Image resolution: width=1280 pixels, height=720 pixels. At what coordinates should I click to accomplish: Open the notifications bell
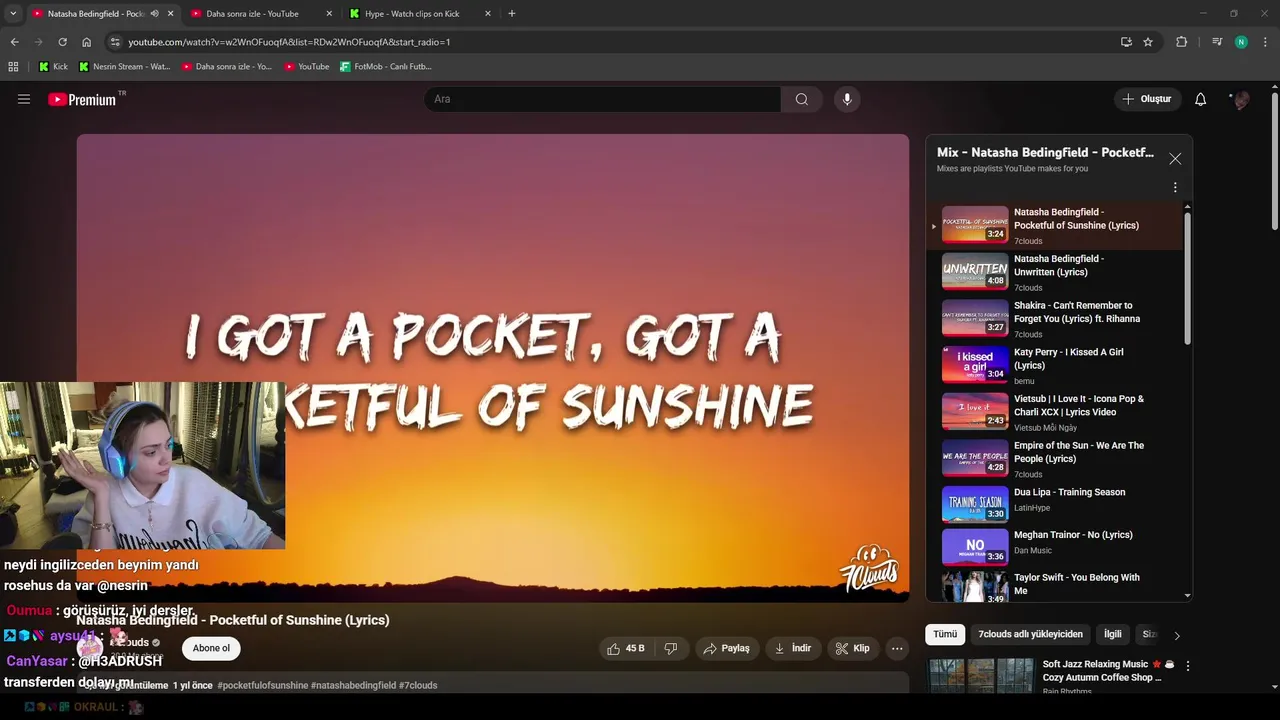point(1201,99)
